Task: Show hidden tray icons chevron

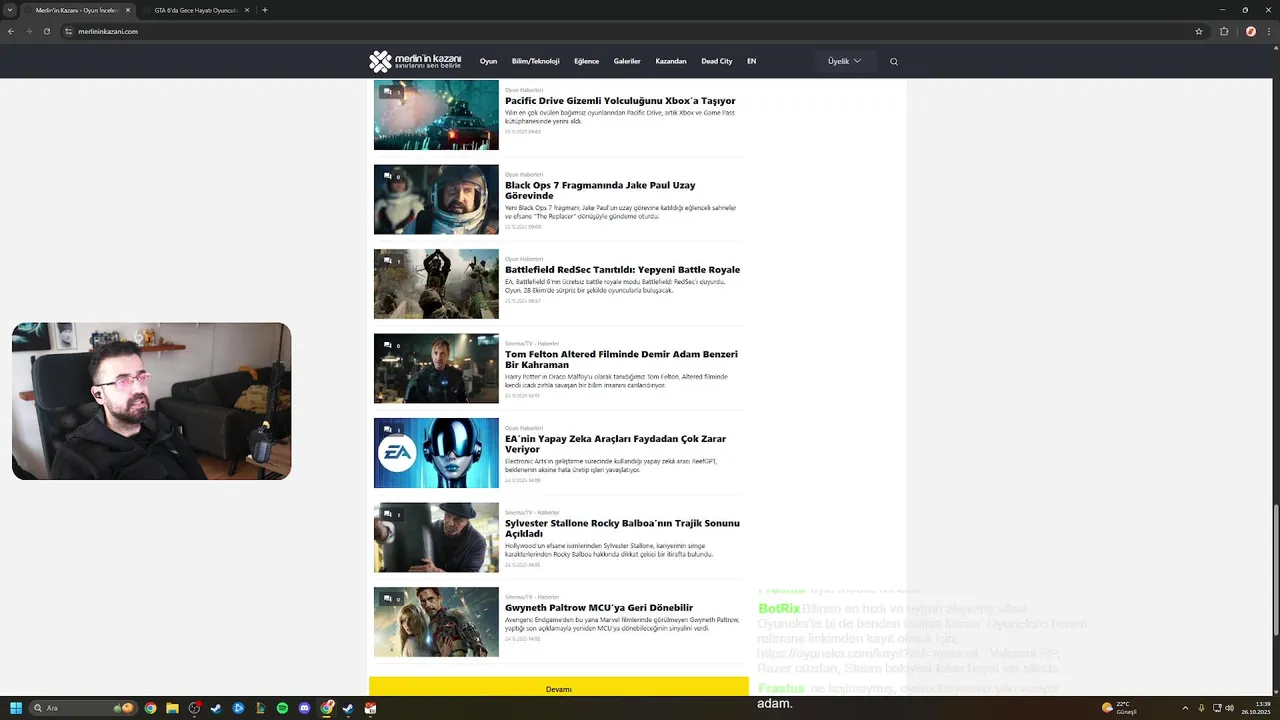Action: [x=1185, y=708]
